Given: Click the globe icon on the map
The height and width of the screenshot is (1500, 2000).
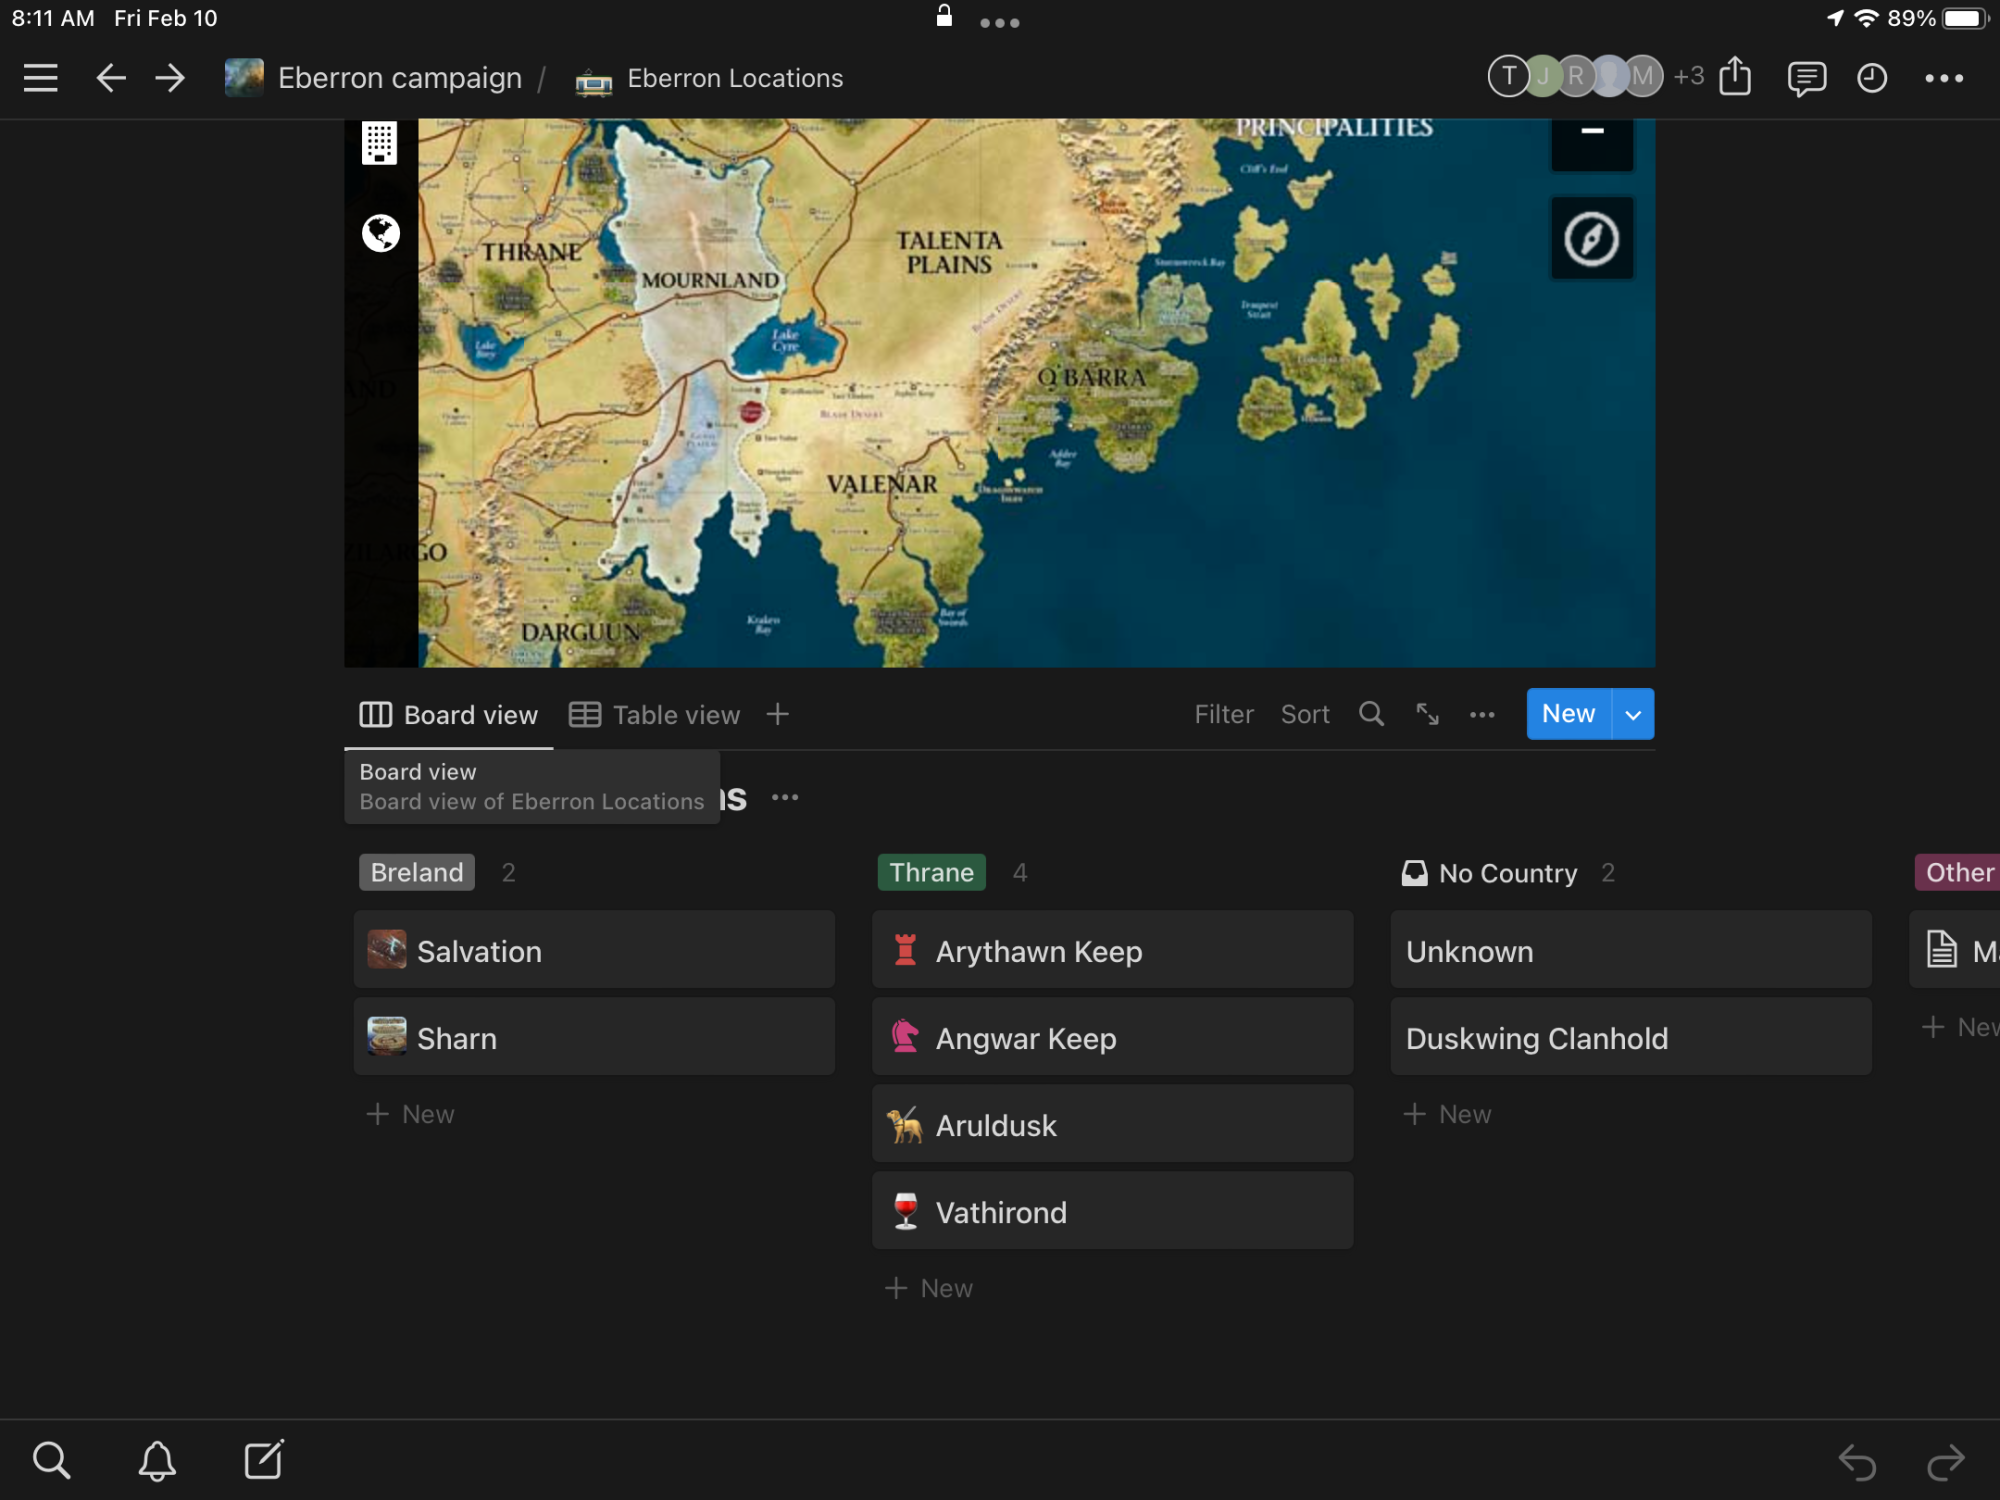Looking at the screenshot, I should (x=380, y=233).
